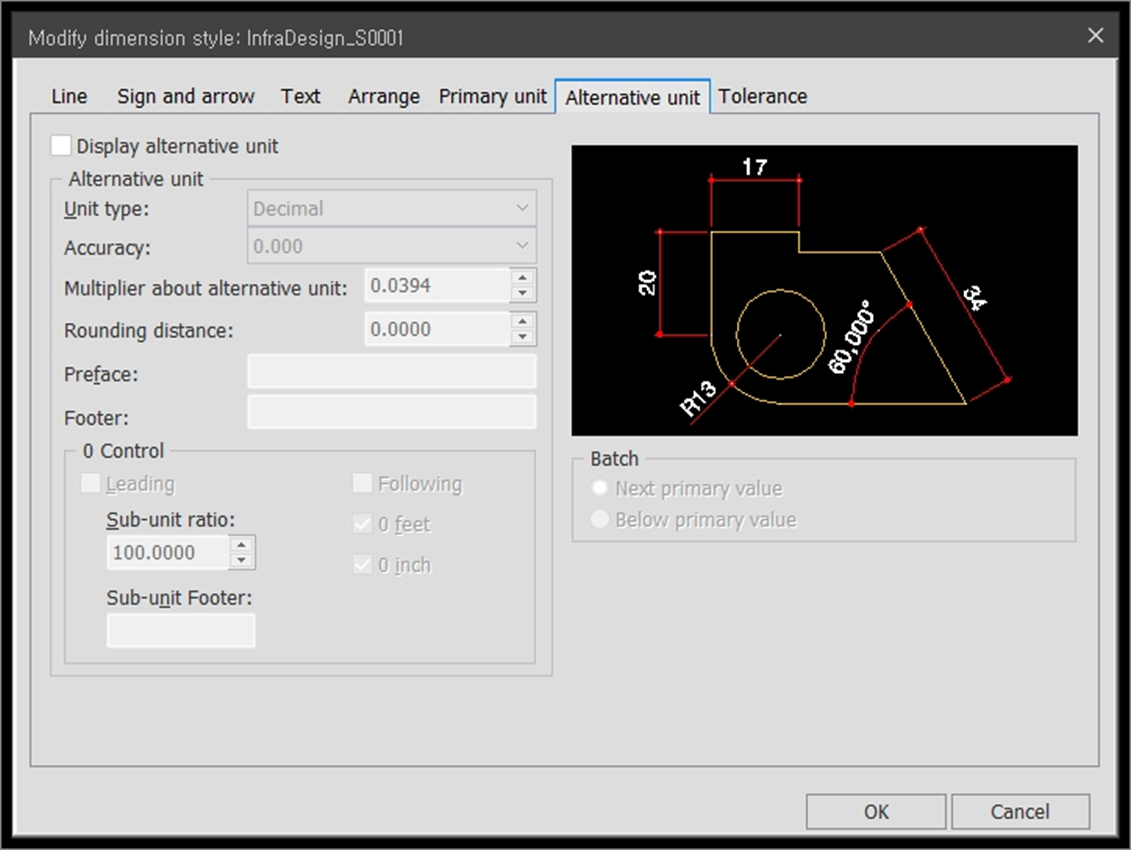Click the dimension preview image
Image resolution: width=1131 pixels, height=850 pixels.
(824, 290)
